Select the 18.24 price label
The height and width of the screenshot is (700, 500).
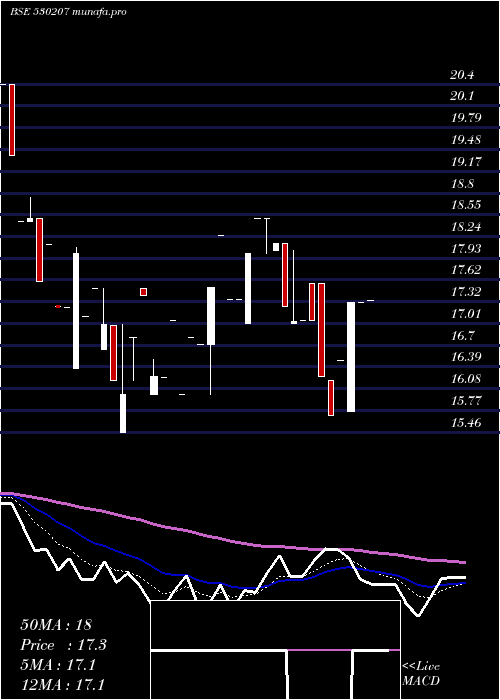coord(466,227)
